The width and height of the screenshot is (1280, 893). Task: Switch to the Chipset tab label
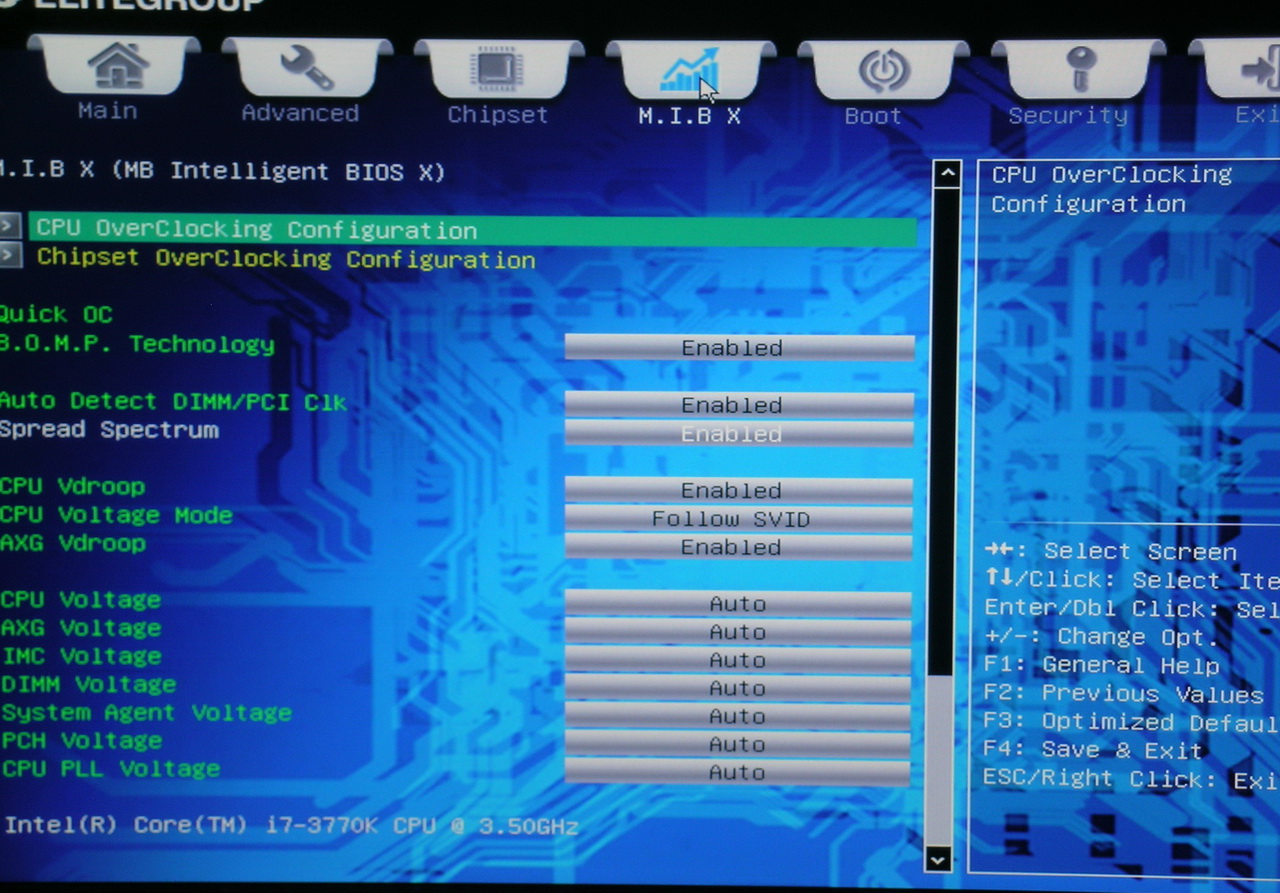point(498,115)
